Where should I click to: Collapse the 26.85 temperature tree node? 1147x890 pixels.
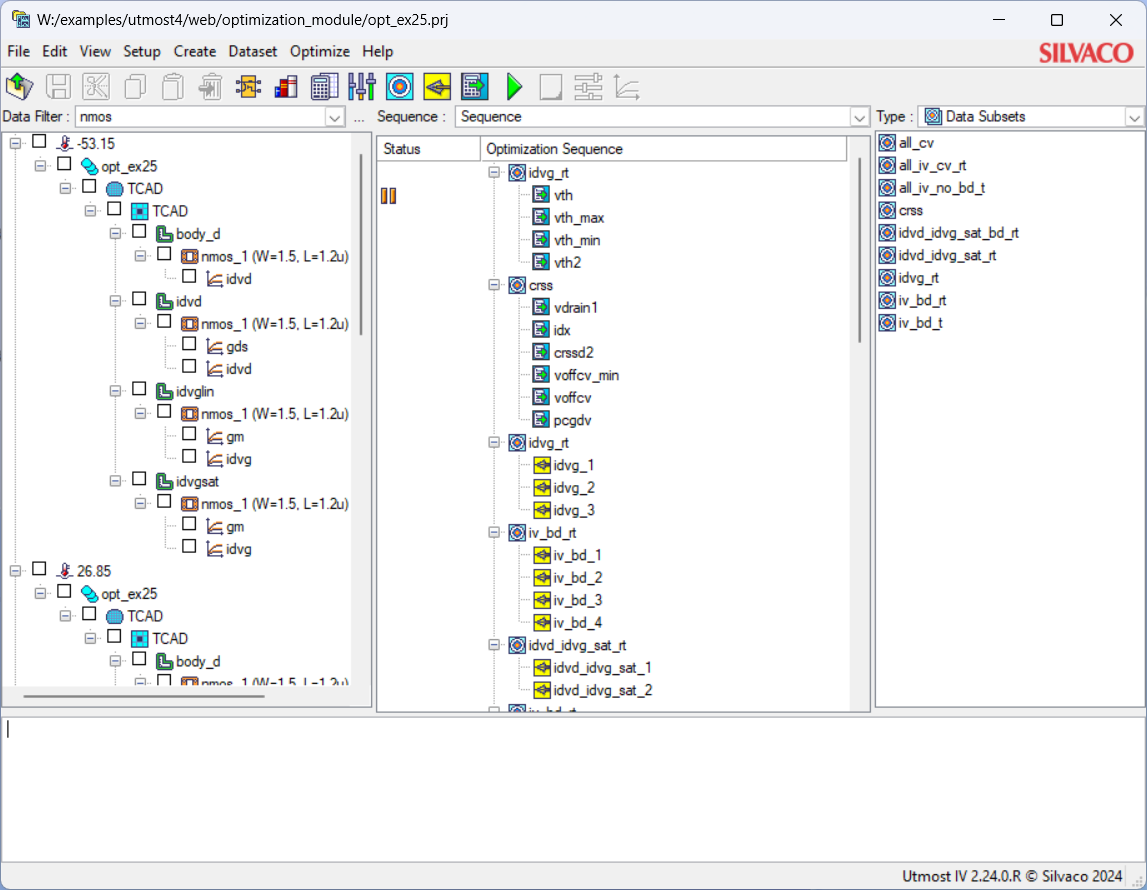tap(15, 570)
